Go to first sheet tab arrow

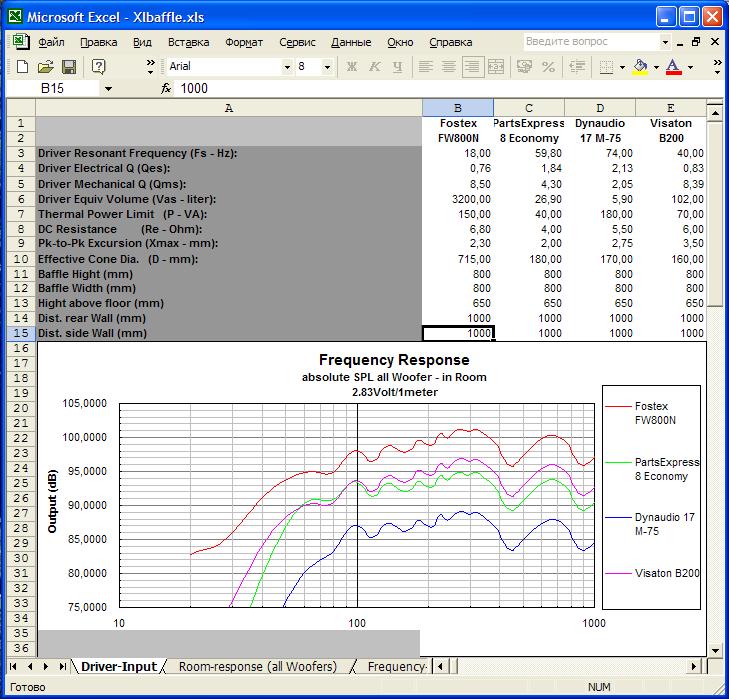point(13,666)
